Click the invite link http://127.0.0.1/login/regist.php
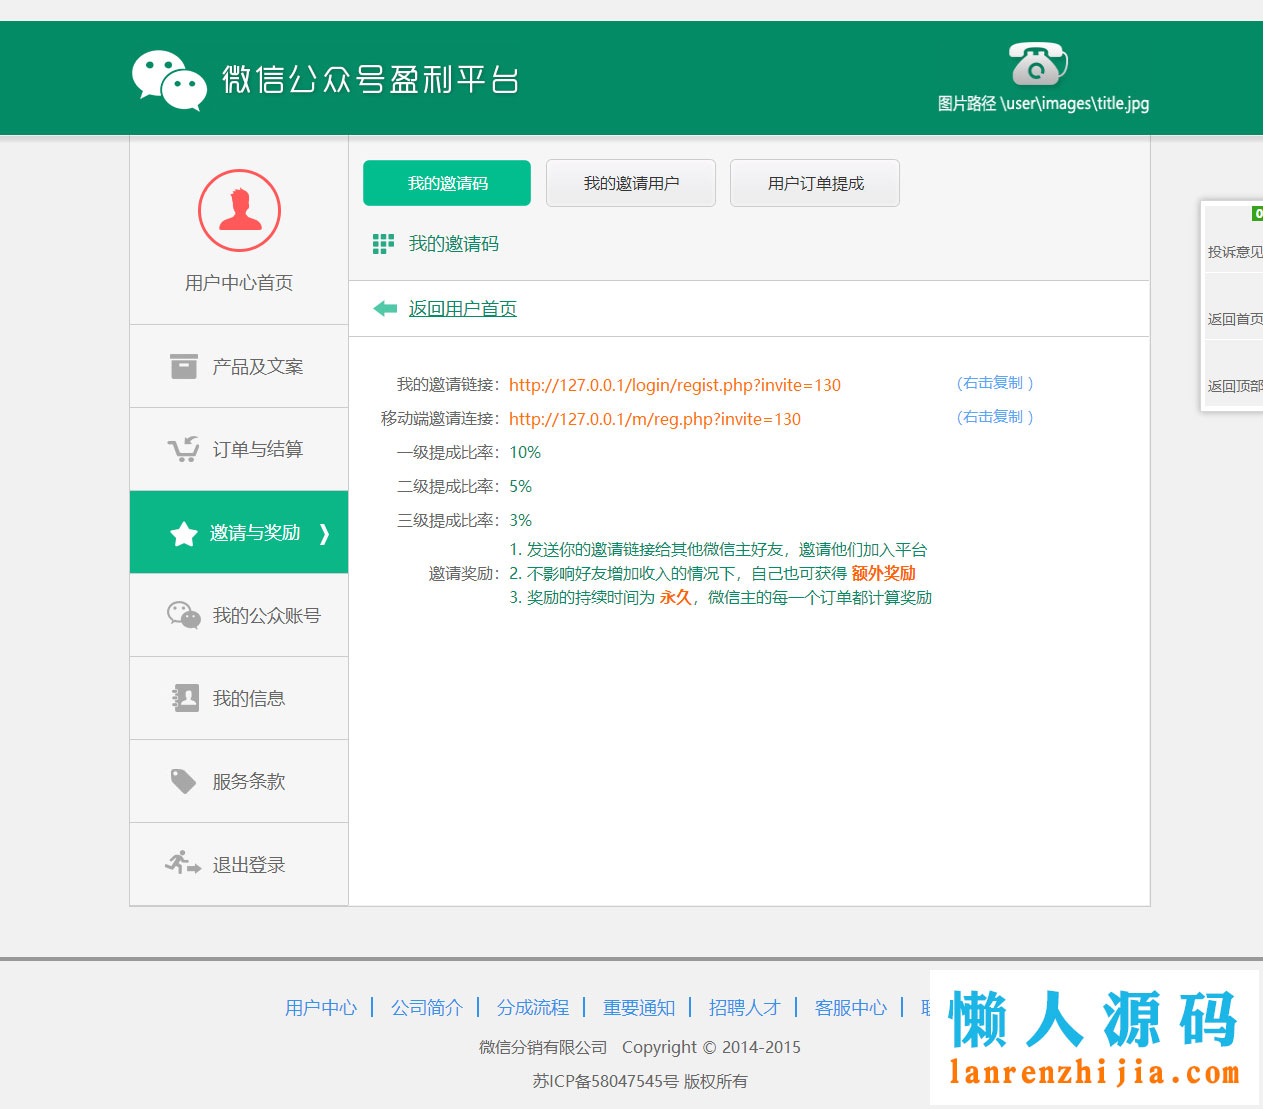 675,385
